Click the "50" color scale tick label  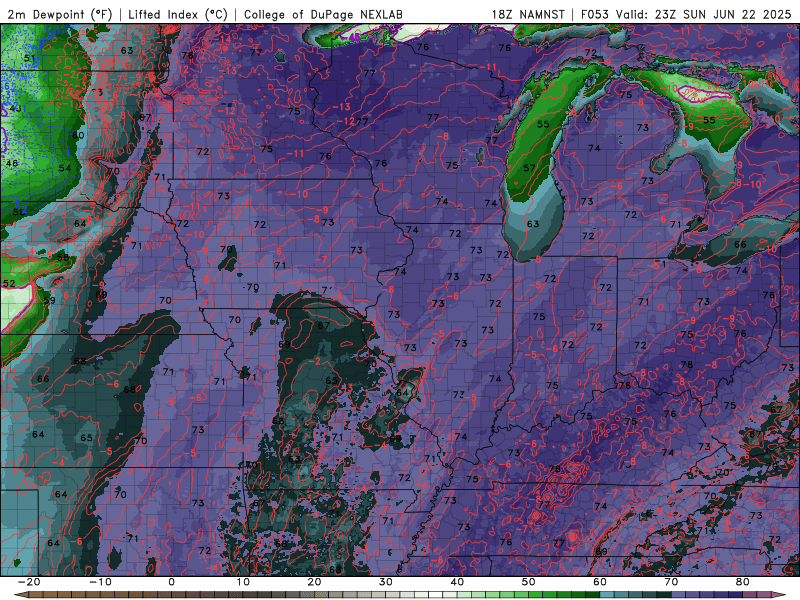(x=529, y=582)
